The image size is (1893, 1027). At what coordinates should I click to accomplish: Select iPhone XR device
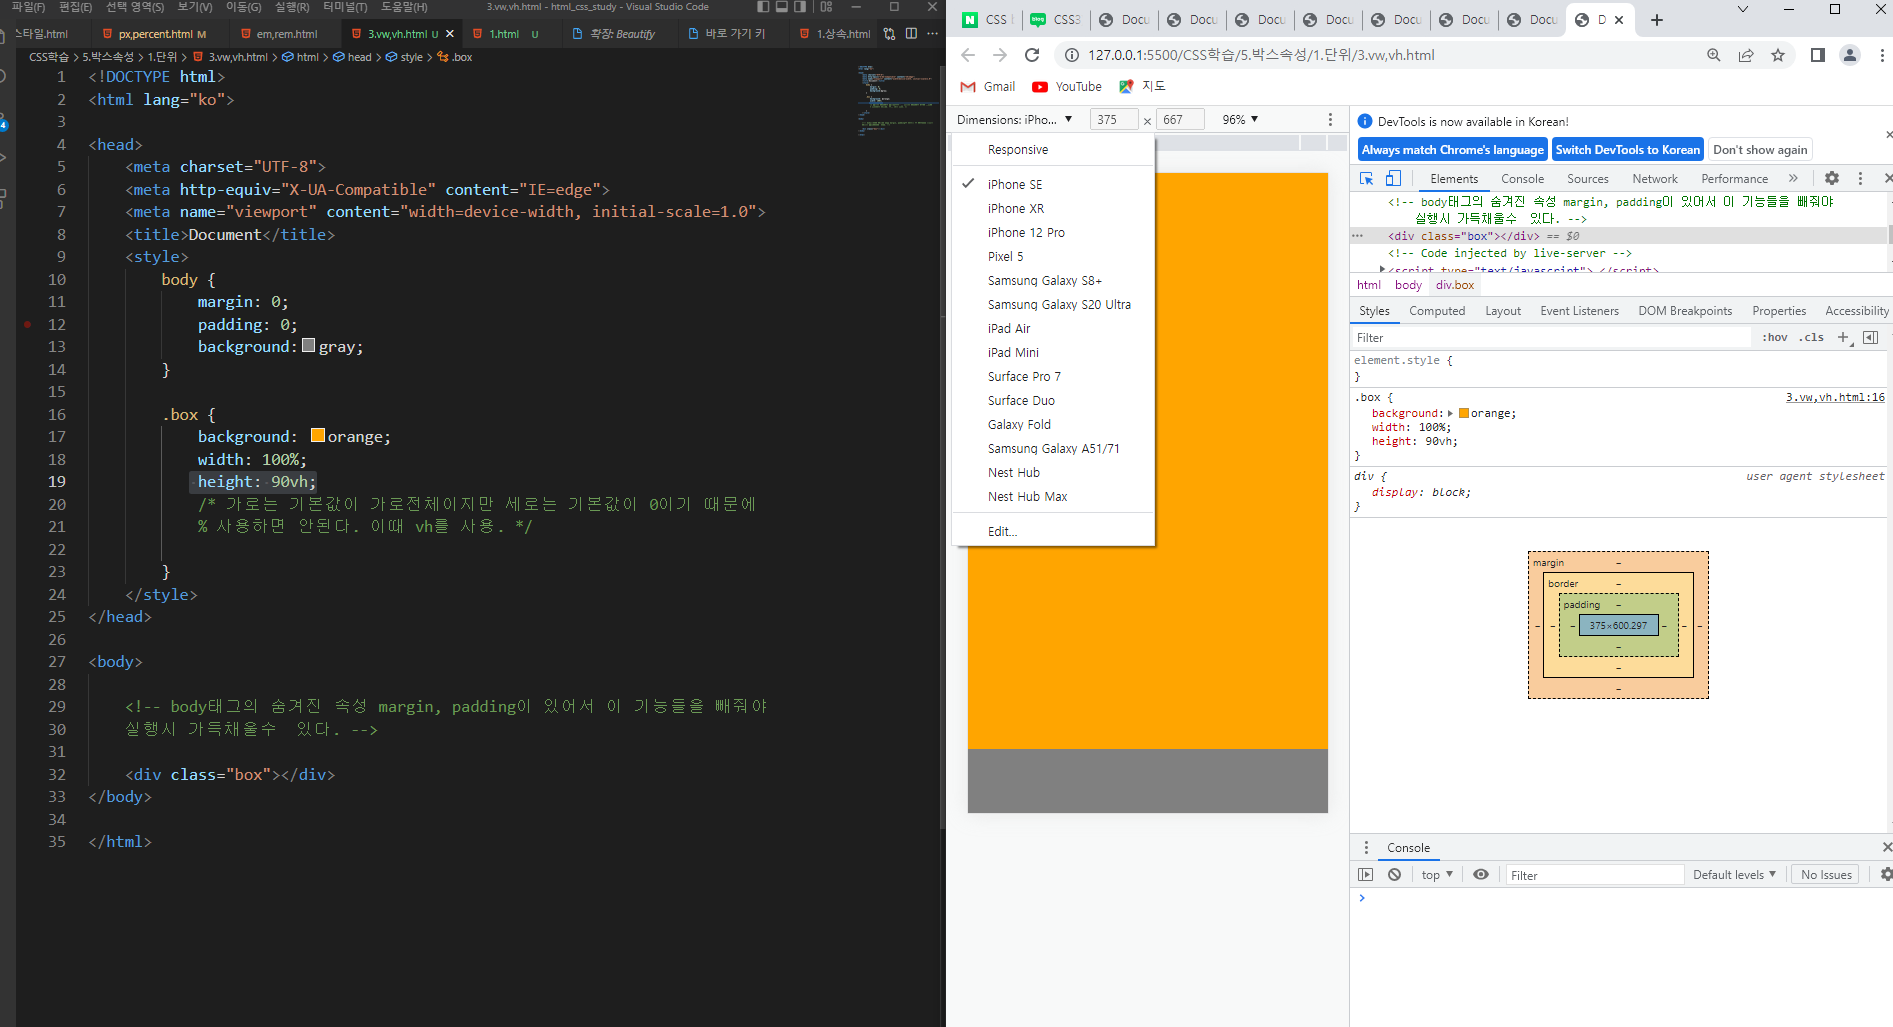pos(1015,208)
